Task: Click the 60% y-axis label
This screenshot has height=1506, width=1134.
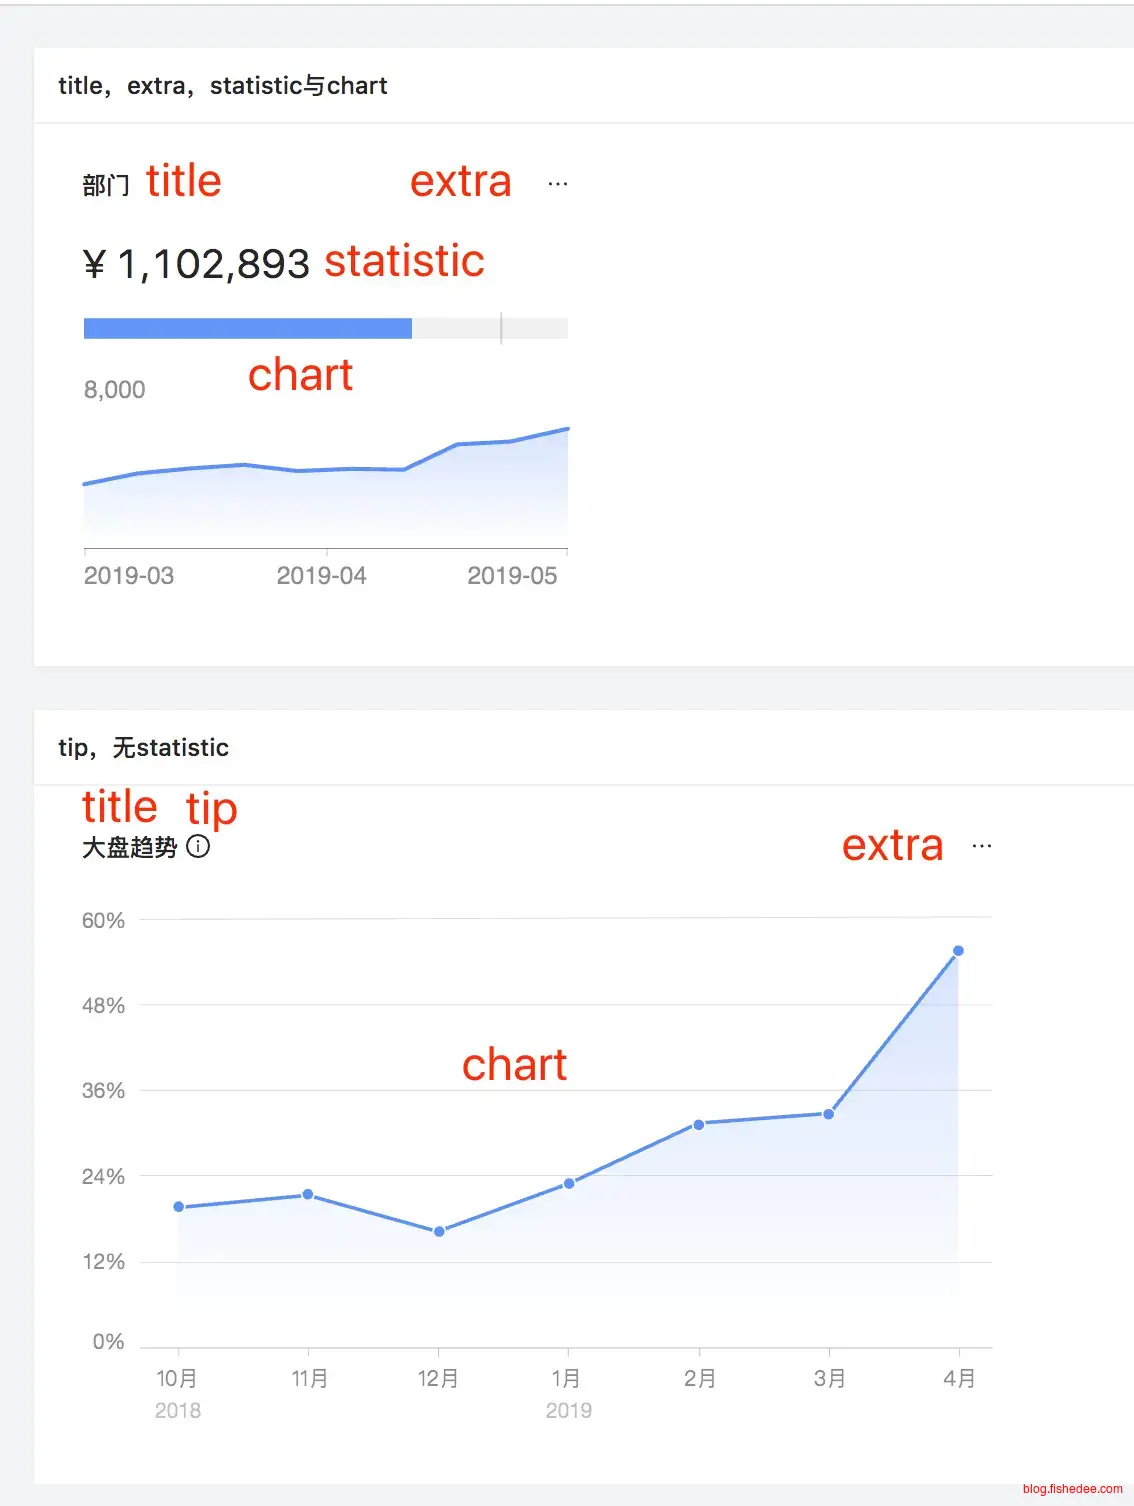Action: 103,921
